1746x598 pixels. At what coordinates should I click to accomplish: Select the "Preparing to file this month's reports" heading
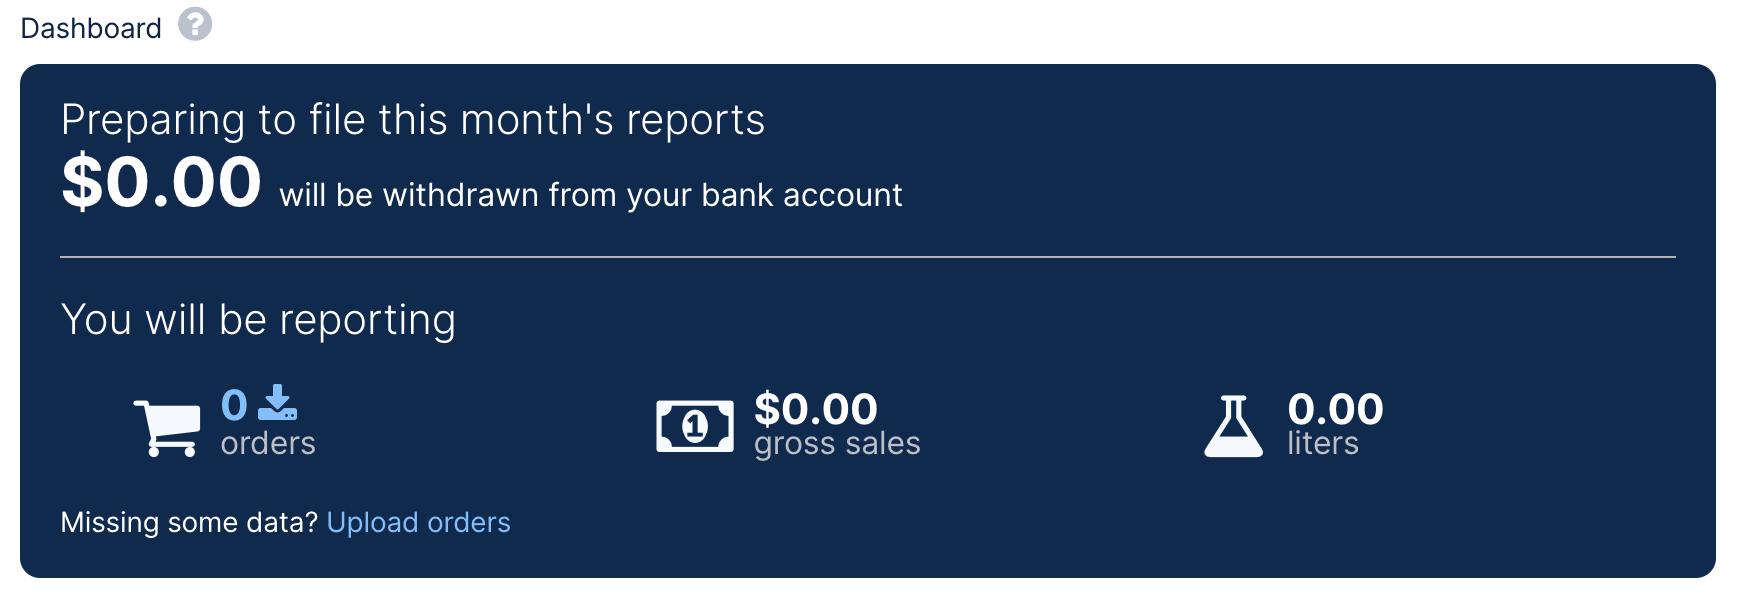coord(412,120)
